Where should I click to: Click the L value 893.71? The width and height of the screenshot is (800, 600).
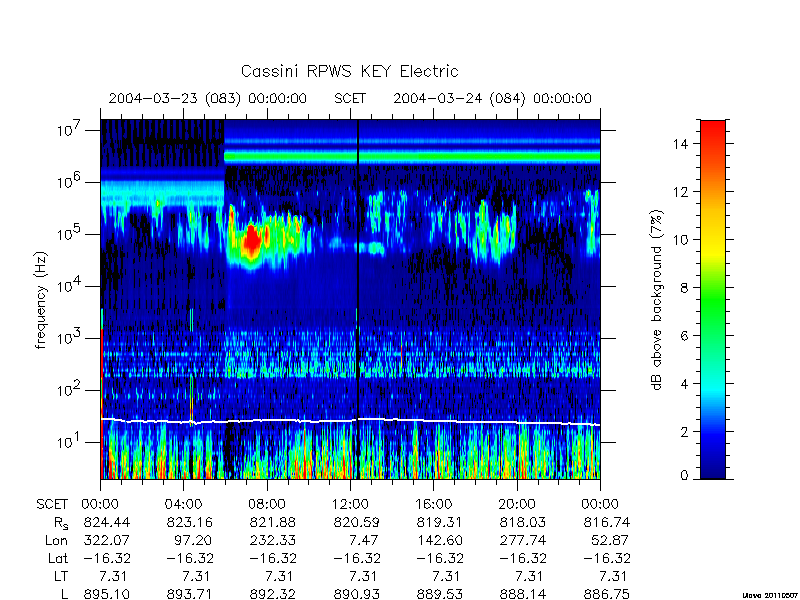(x=190, y=594)
